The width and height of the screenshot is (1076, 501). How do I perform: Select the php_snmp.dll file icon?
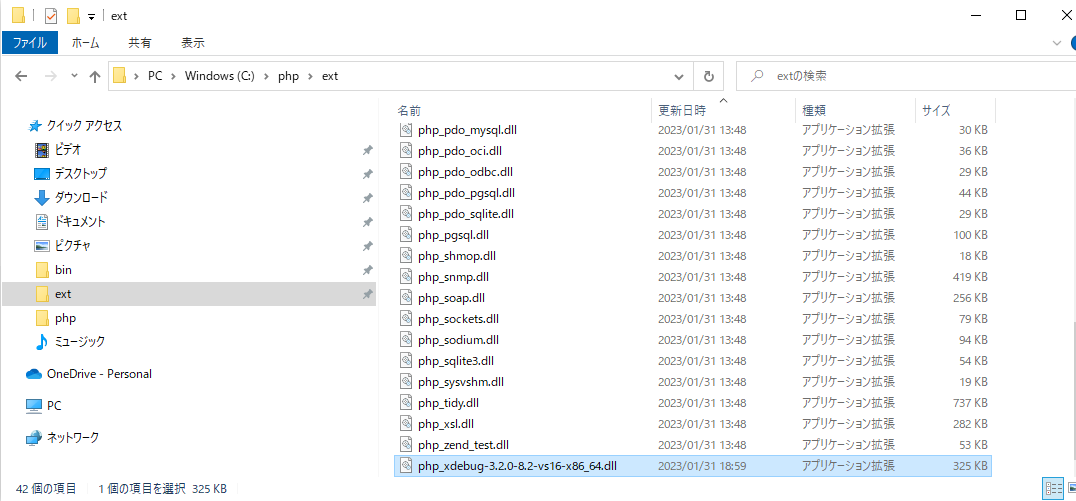pos(406,277)
